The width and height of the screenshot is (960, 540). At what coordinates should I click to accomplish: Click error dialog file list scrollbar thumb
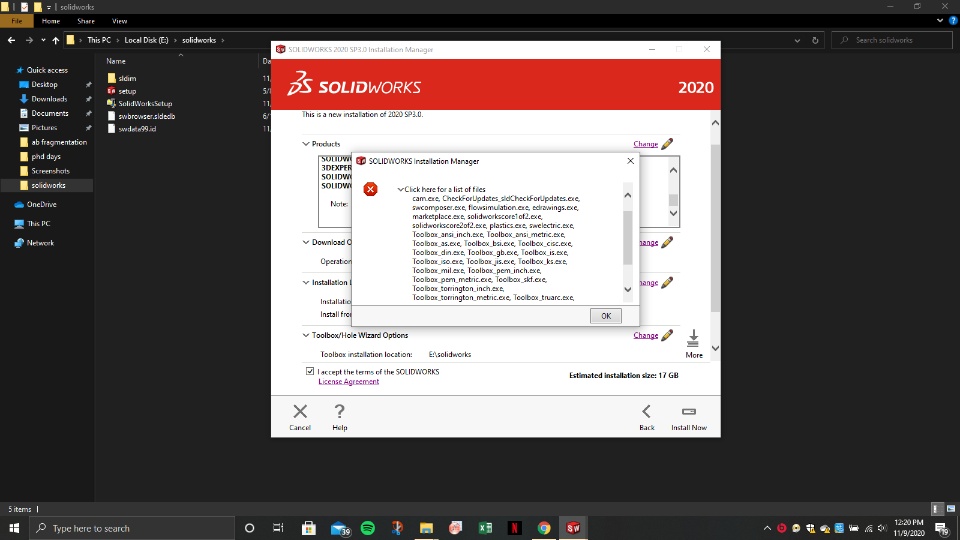pyautogui.click(x=628, y=238)
